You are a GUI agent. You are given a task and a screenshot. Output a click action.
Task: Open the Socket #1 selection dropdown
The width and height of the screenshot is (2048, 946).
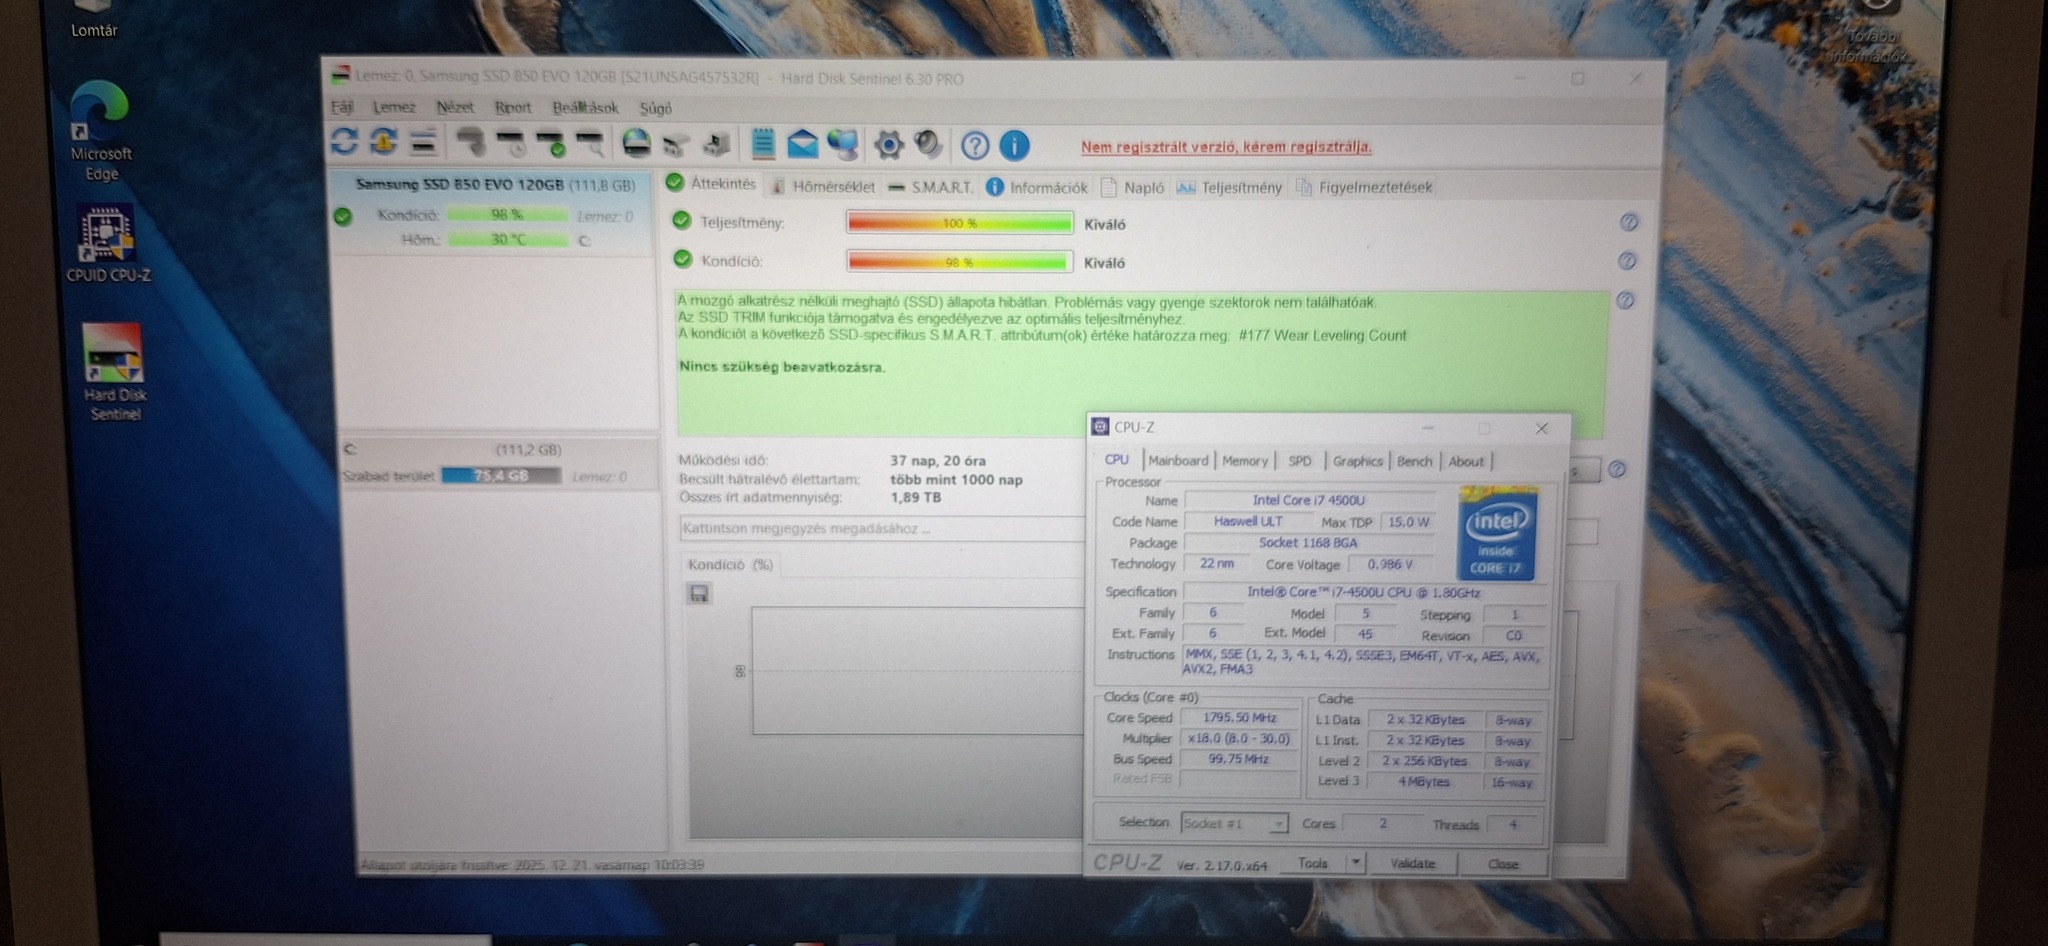point(1234,823)
